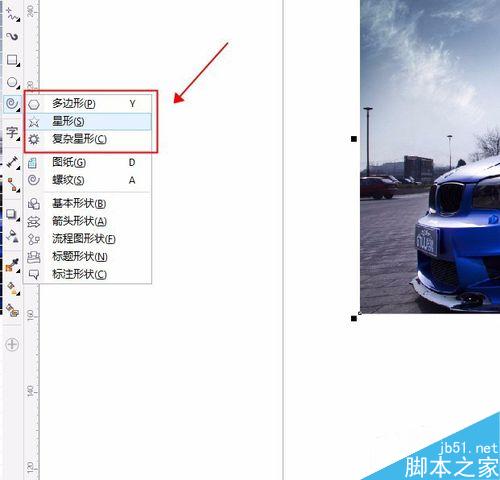Click the plus customize toolbox button
This screenshot has height=480, width=500.
click(x=12, y=344)
